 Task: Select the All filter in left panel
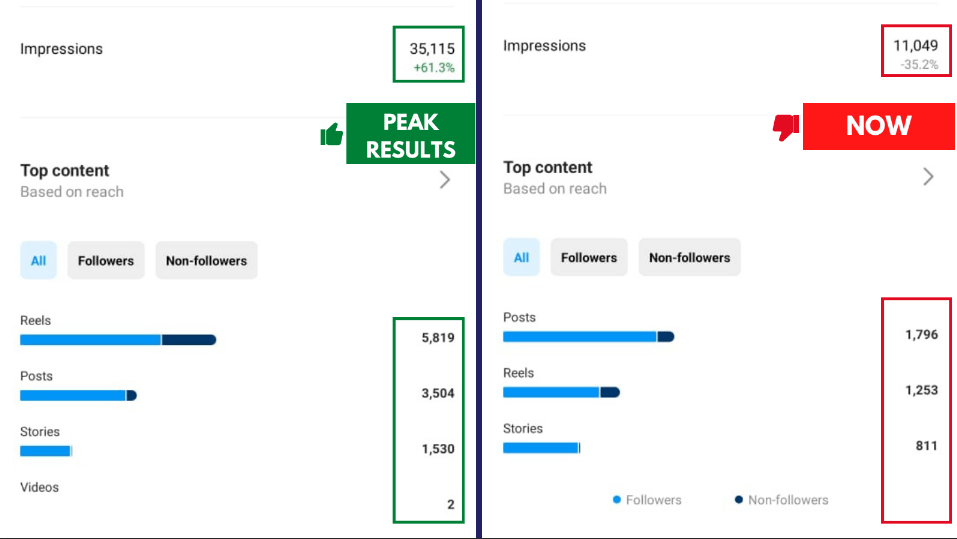coord(38,261)
